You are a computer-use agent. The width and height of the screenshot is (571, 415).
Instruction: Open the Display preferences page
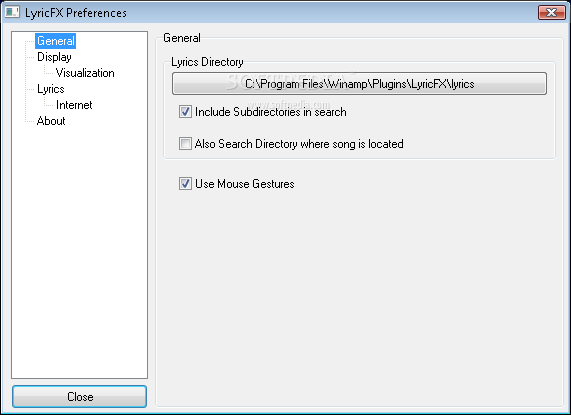(54, 57)
